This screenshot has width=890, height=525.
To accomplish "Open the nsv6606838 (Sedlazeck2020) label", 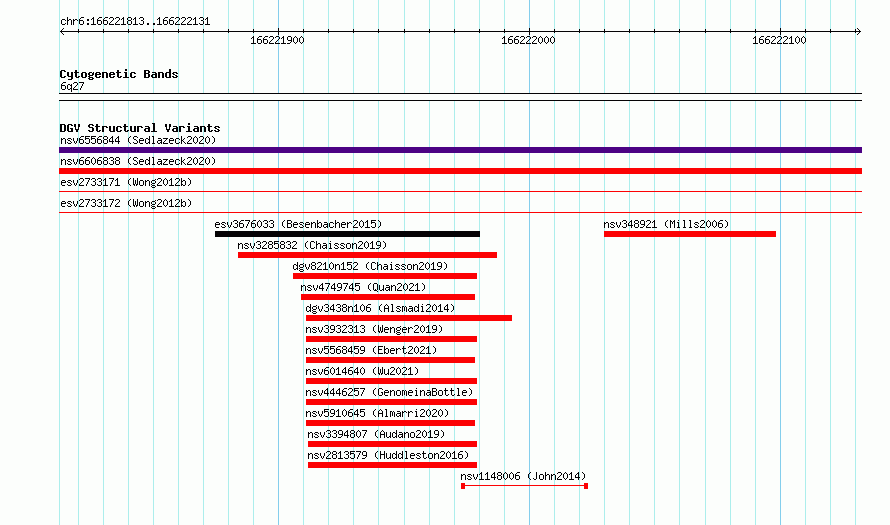I will pos(138,161).
